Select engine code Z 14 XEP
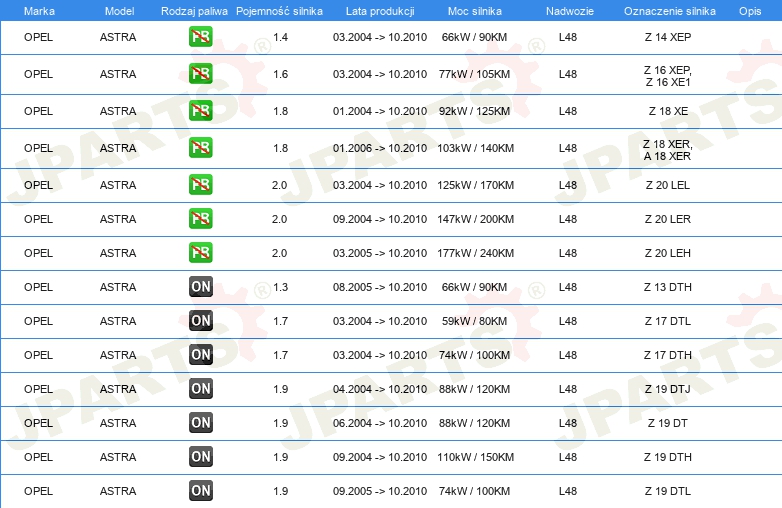Viewport: 782px width, 508px height. pyautogui.click(x=668, y=37)
